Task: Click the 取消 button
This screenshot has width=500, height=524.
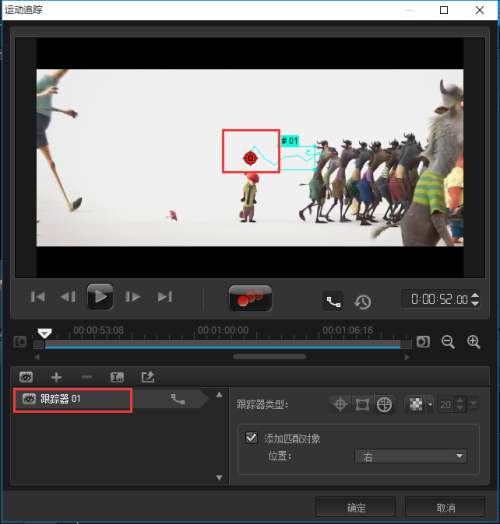Action: point(445,508)
